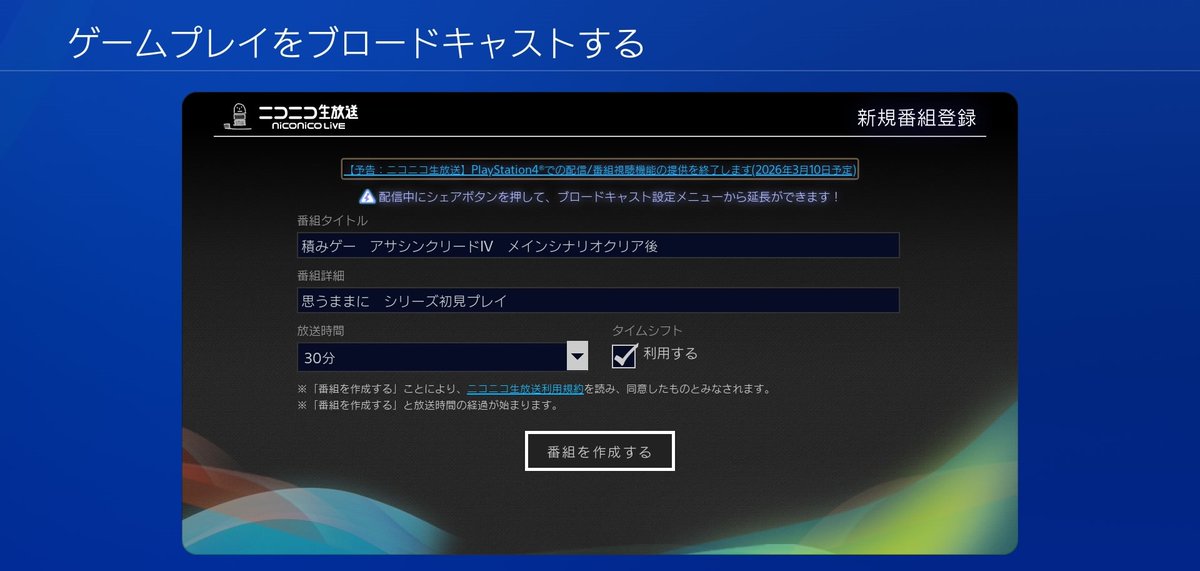Open the PlayStation4 service end notice link
This screenshot has width=1200, height=571.
(599, 170)
